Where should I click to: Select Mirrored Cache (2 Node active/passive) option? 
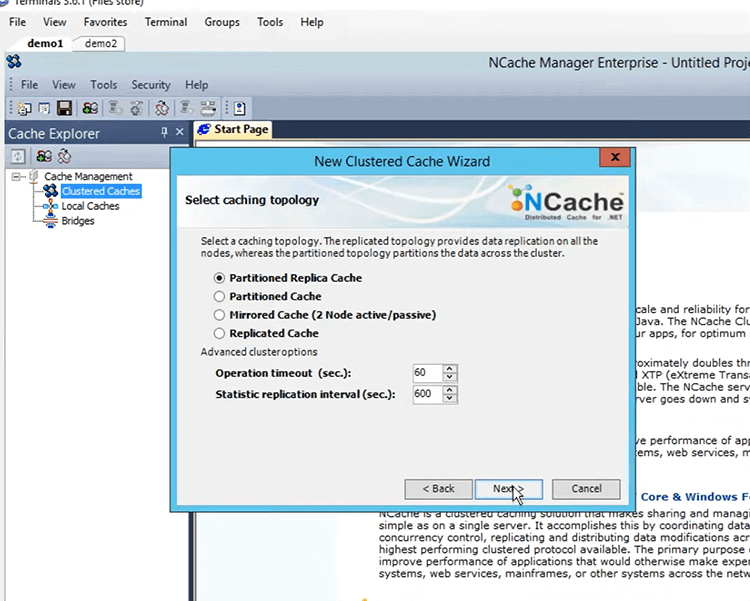pyautogui.click(x=219, y=315)
